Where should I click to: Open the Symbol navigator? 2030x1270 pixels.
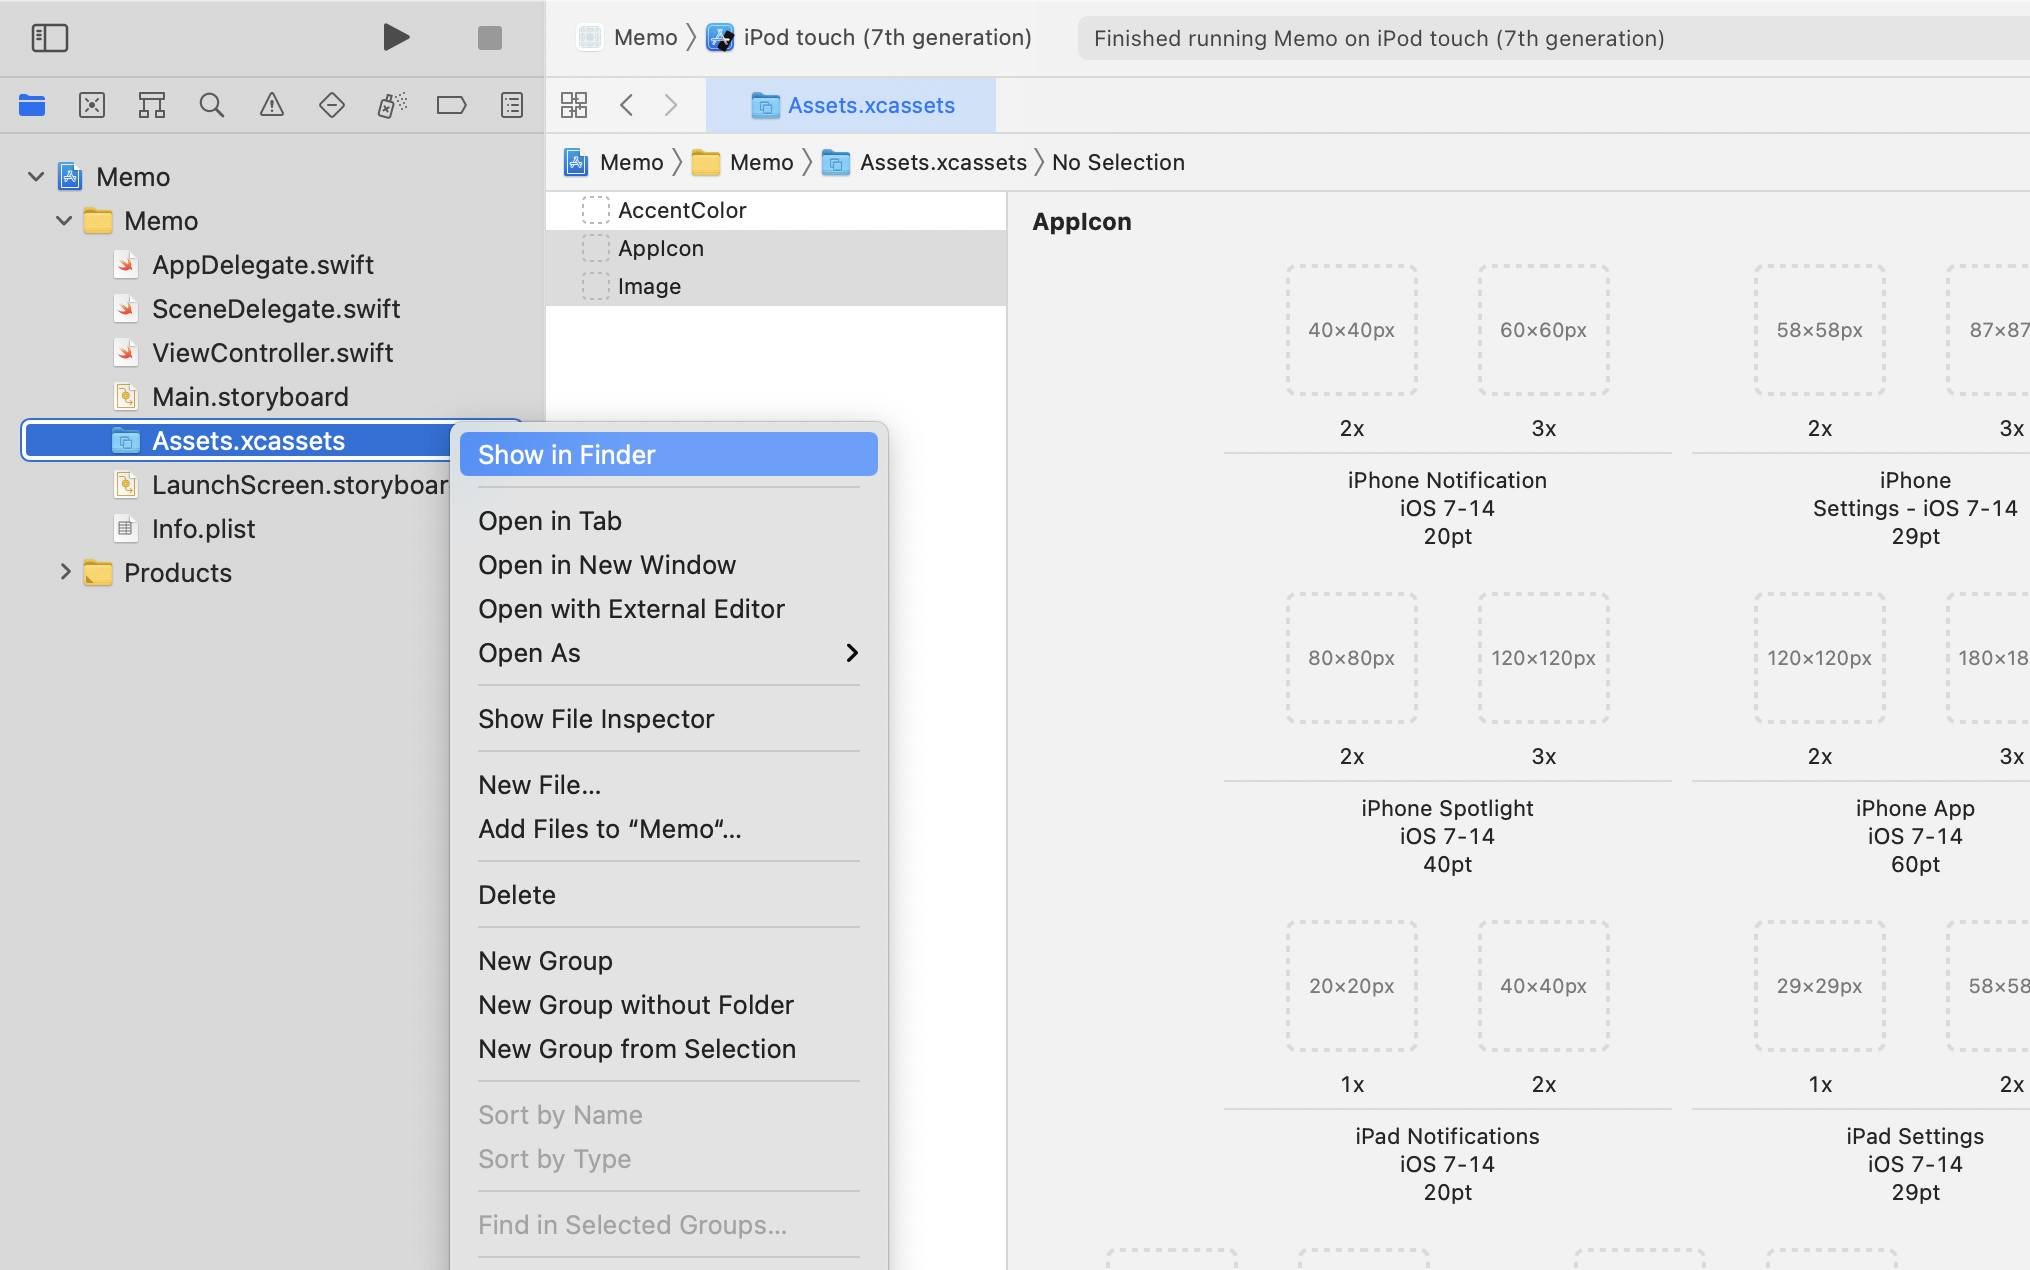point(152,105)
